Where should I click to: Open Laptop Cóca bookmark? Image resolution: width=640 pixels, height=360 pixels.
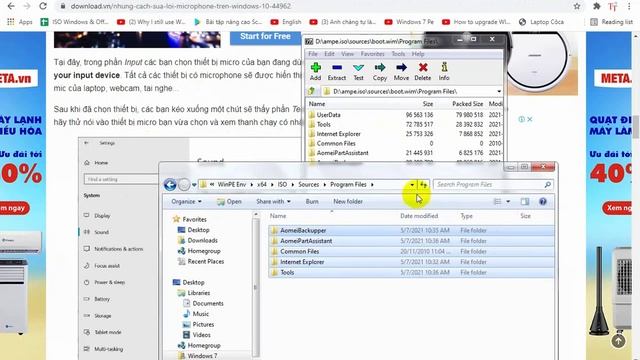coord(541,22)
